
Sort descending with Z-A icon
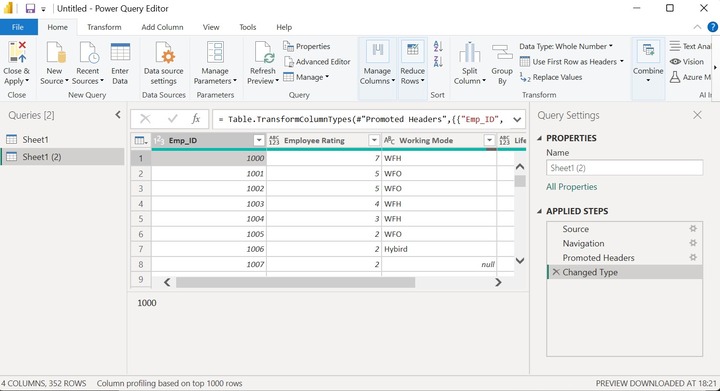click(438, 61)
